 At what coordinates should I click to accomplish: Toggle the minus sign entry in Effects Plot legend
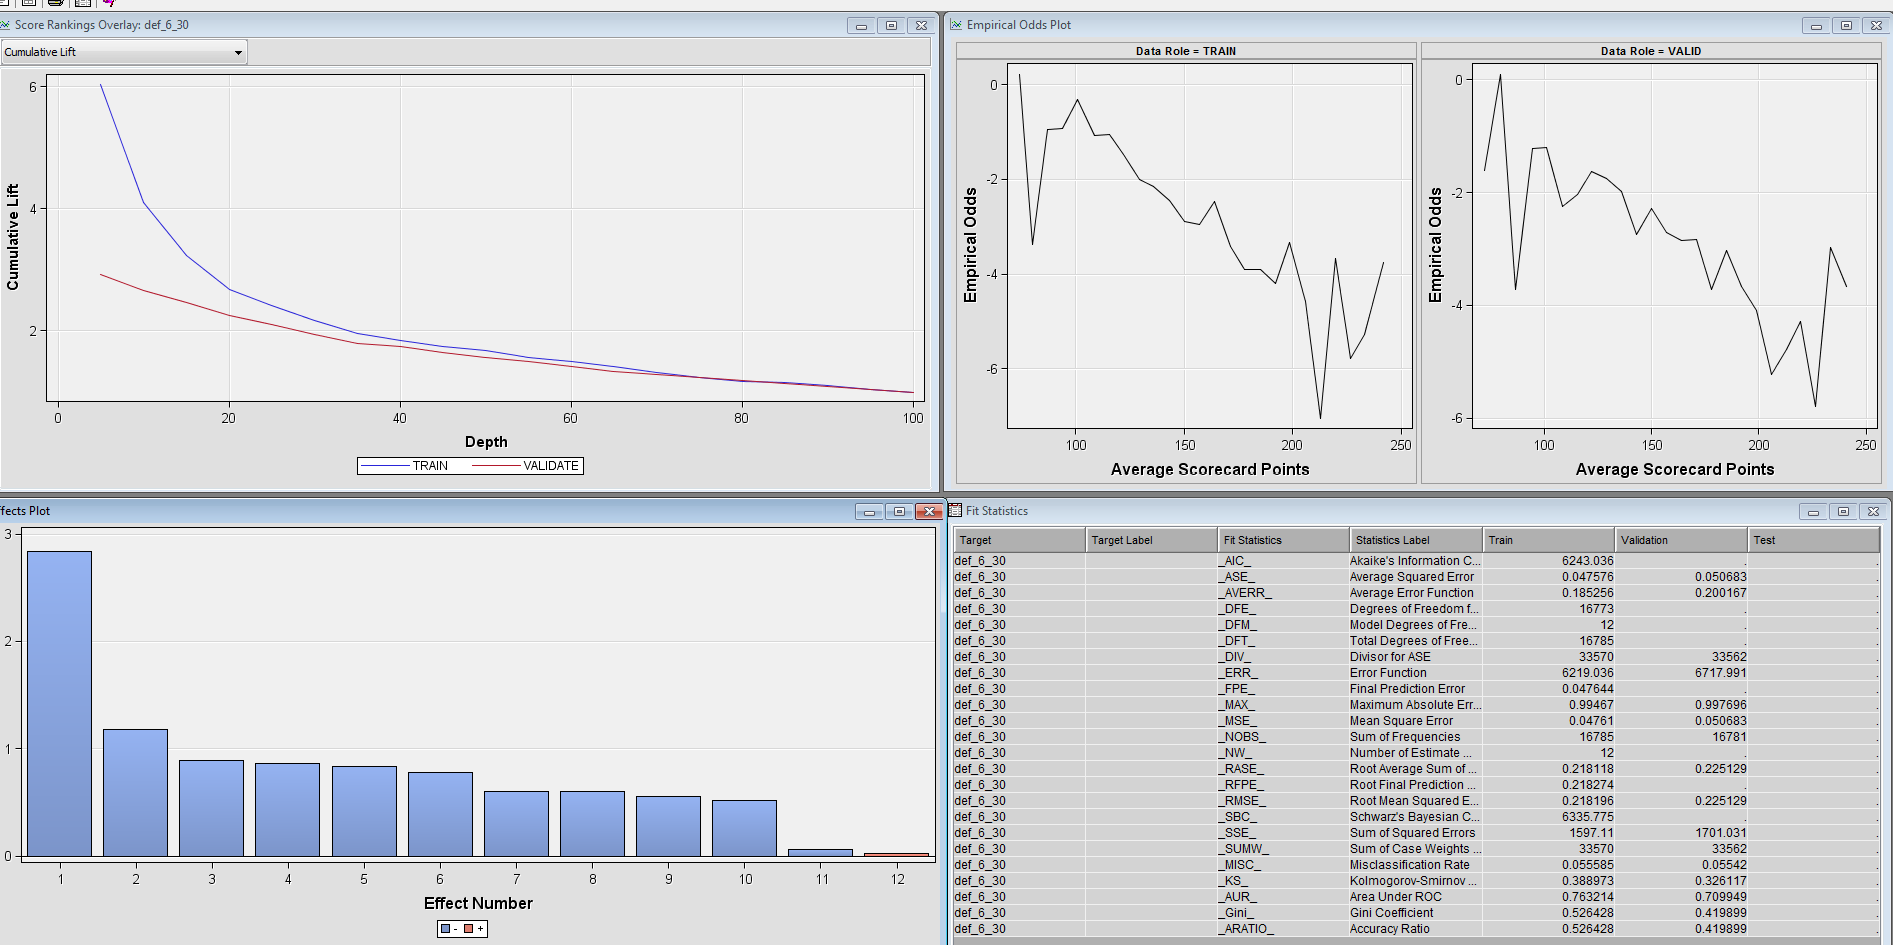coord(449,929)
